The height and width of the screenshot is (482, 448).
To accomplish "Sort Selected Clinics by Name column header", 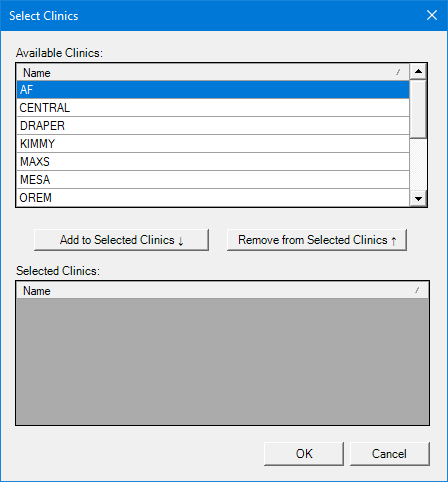I will [x=222, y=290].
